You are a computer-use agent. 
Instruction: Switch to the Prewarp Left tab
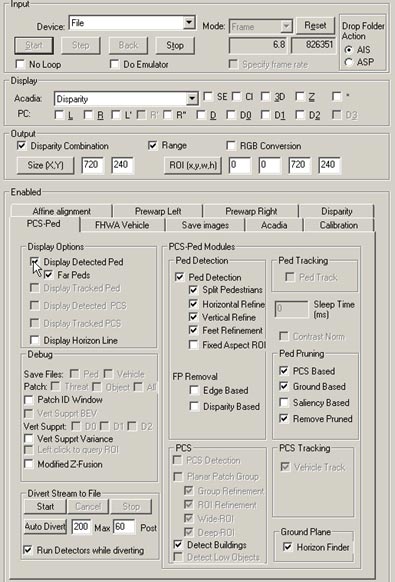158,211
